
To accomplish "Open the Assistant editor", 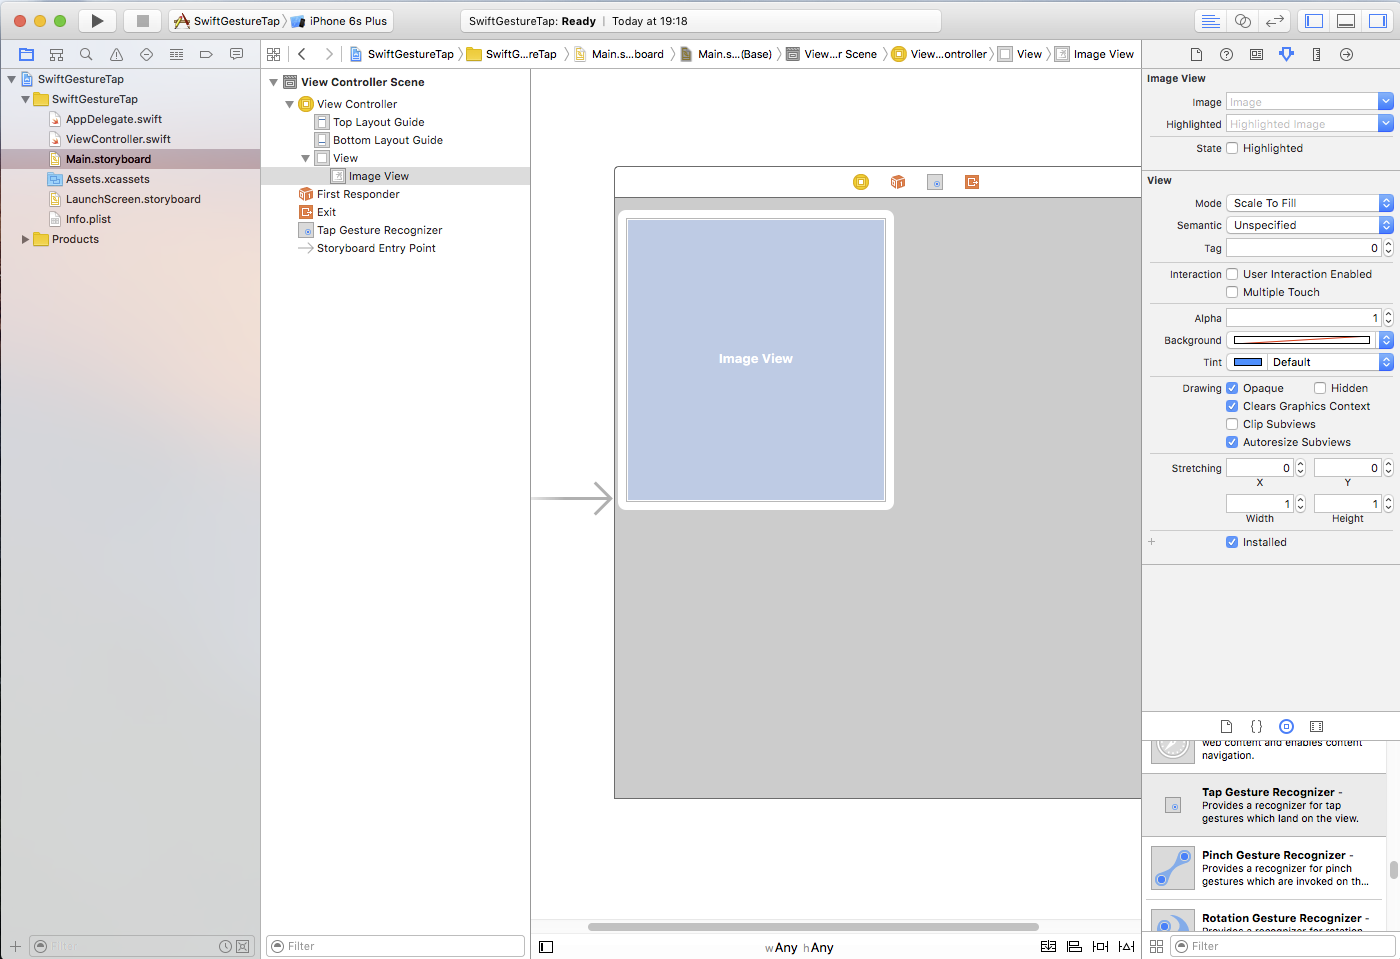I will click(1242, 21).
